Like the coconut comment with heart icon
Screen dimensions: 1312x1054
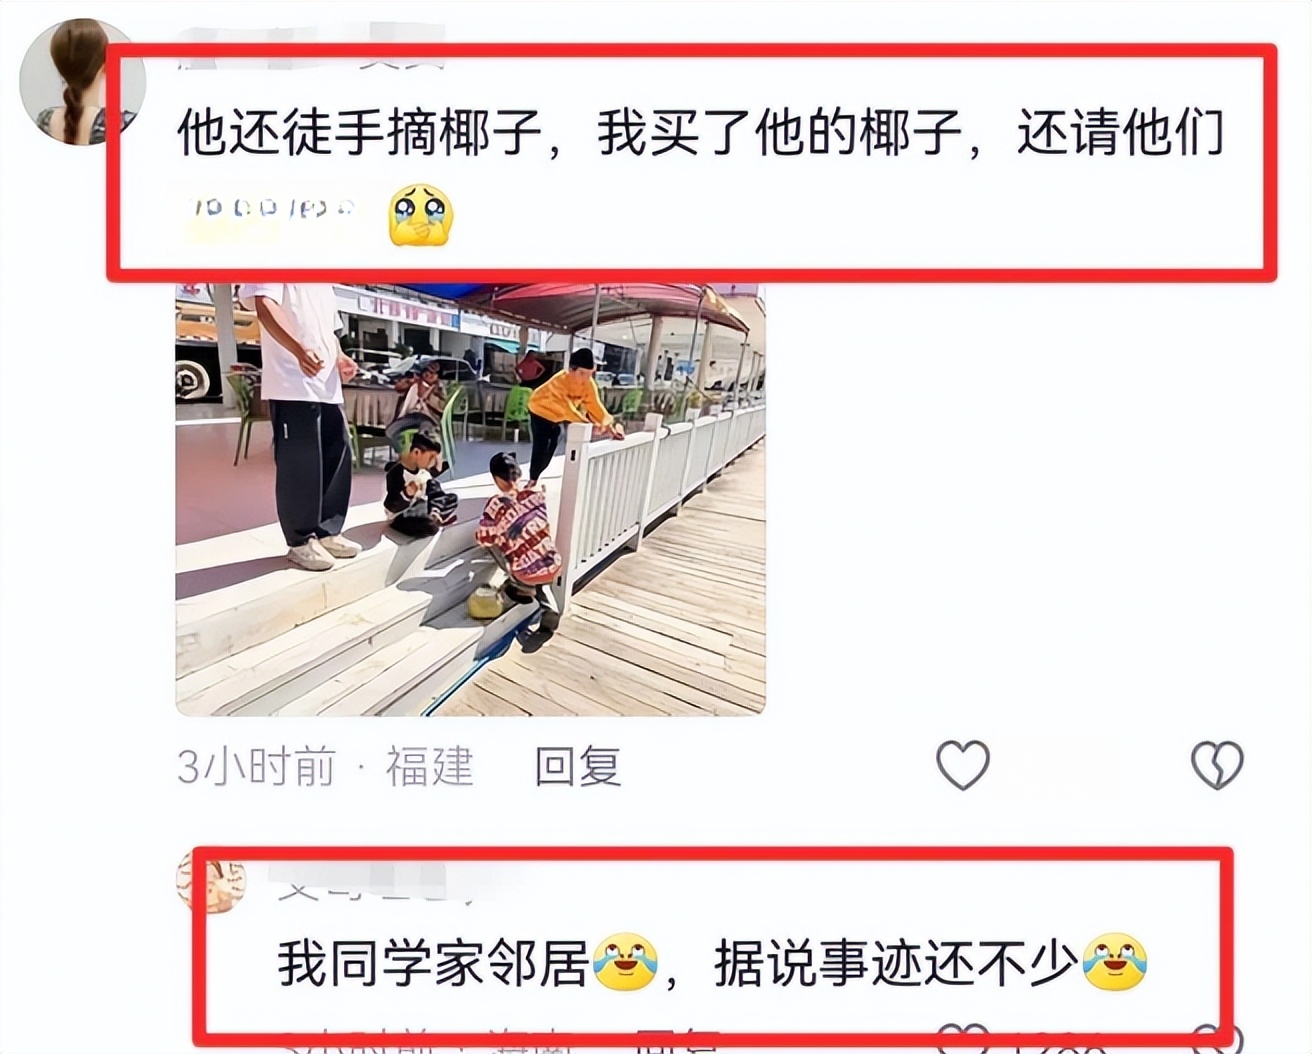click(962, 766)
